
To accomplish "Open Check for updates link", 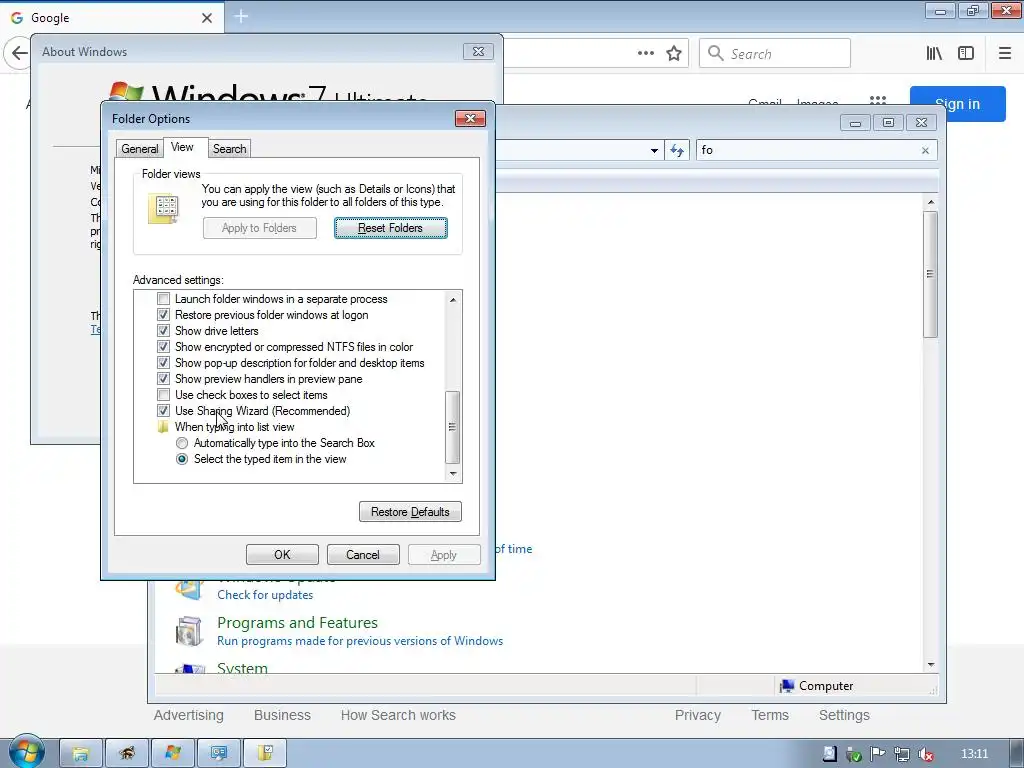I will [265, 595].
